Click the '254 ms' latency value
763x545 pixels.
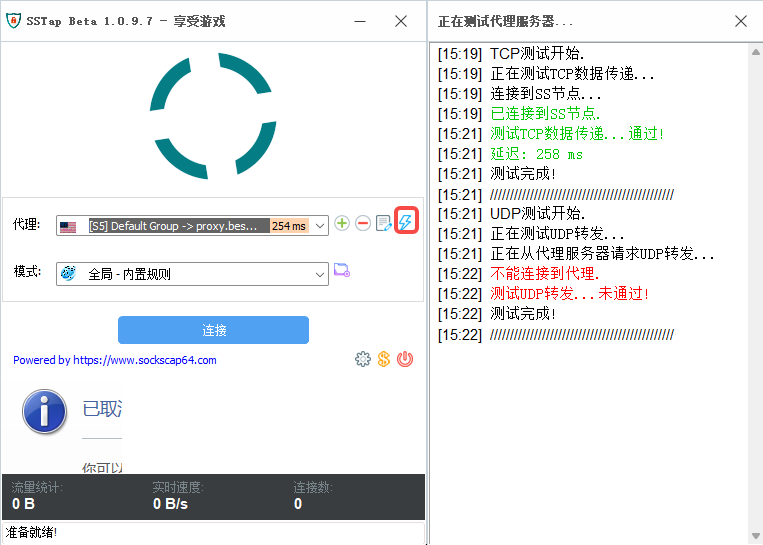tap(289, 226)
